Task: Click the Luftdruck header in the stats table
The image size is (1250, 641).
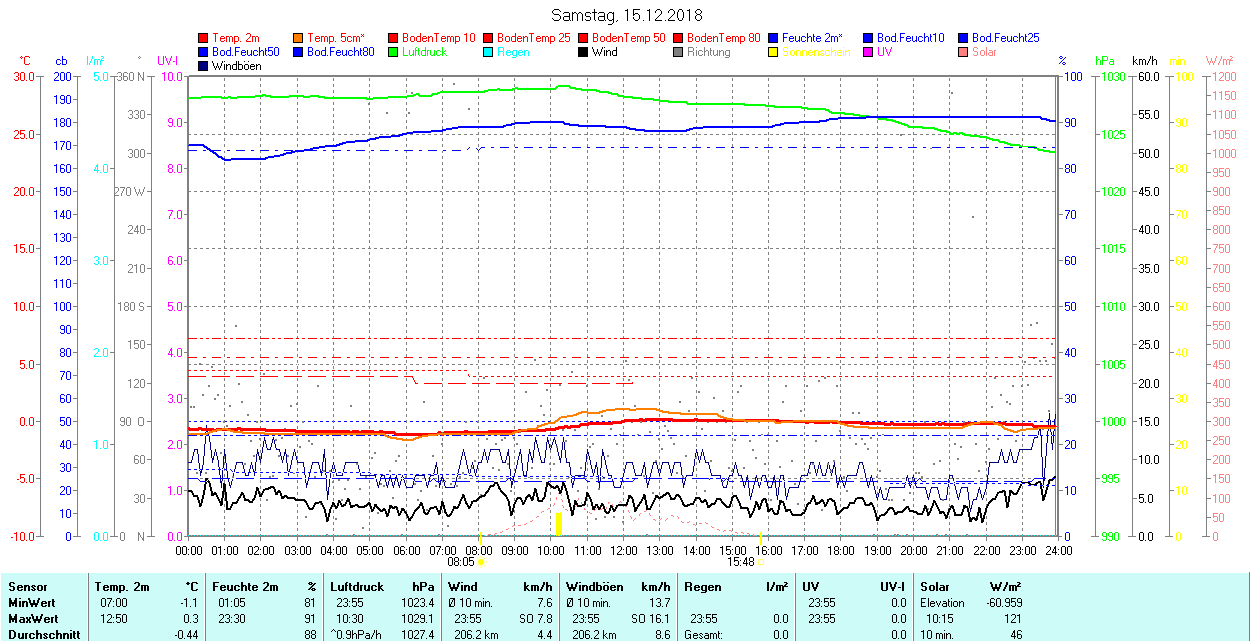Action: [x=357, y=587]
